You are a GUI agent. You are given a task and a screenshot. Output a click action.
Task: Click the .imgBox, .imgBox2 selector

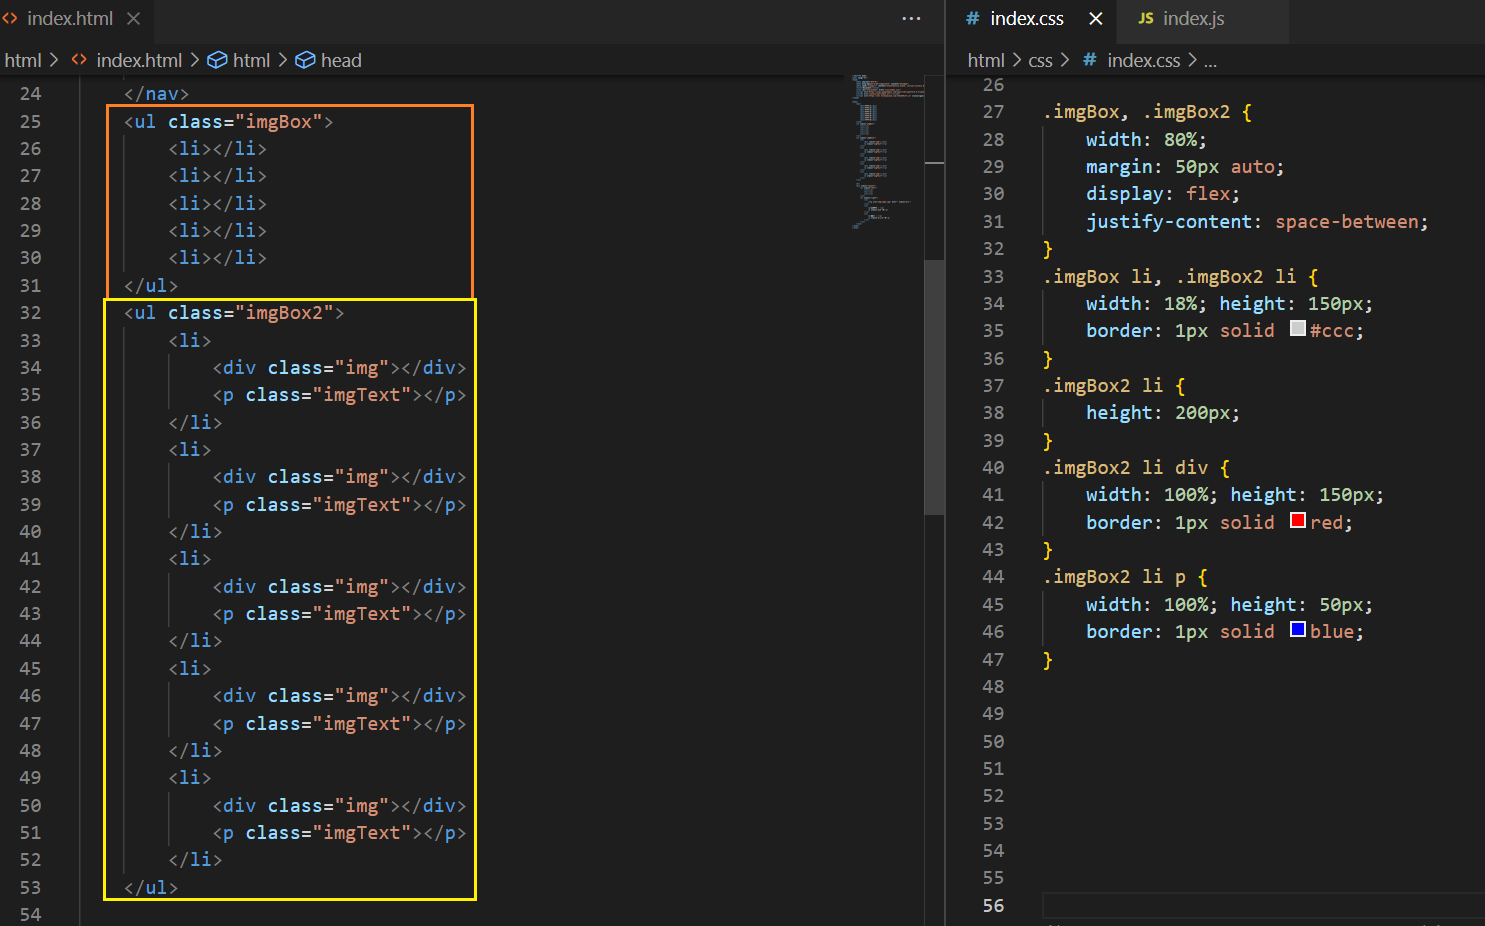[1136, 112]
